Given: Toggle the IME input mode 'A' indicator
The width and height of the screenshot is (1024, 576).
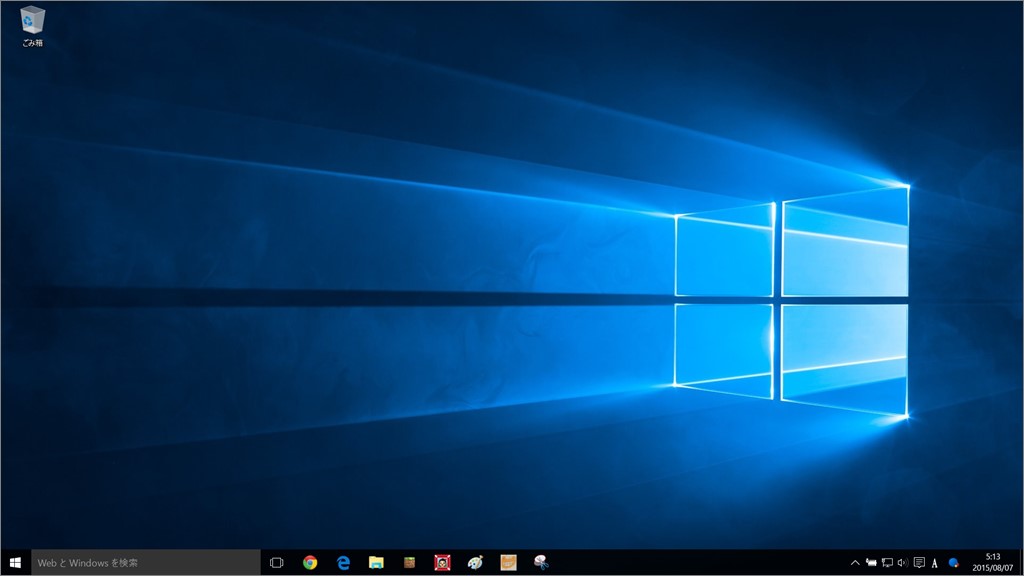Looking at the screenshot, I should coord(935,563).
